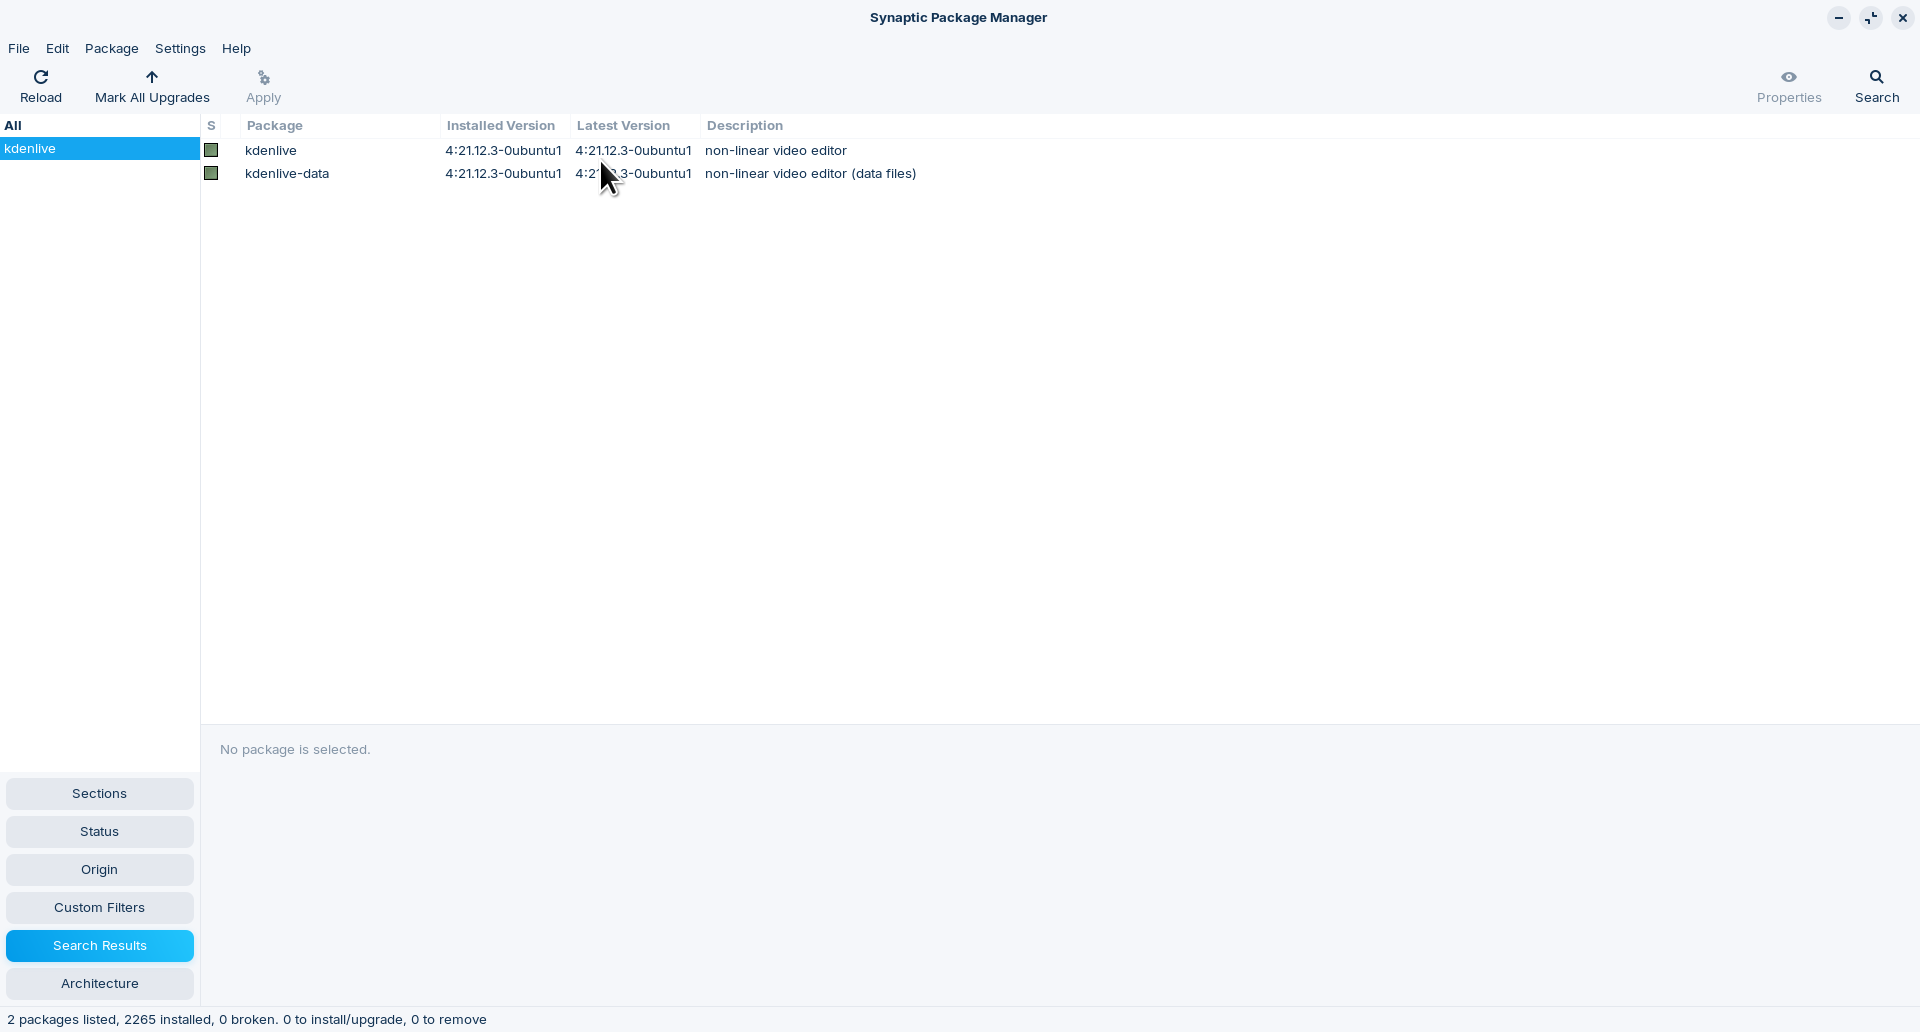
Task: Toggle the kdenlive status checkbox
Action: tap(211, 150)
